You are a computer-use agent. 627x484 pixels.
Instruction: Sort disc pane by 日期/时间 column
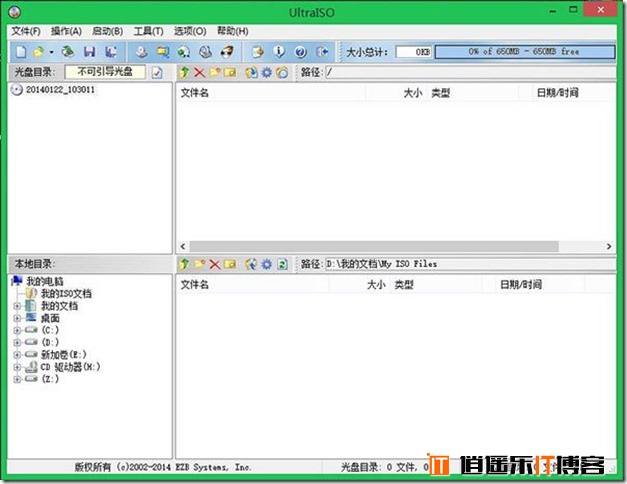557,93
